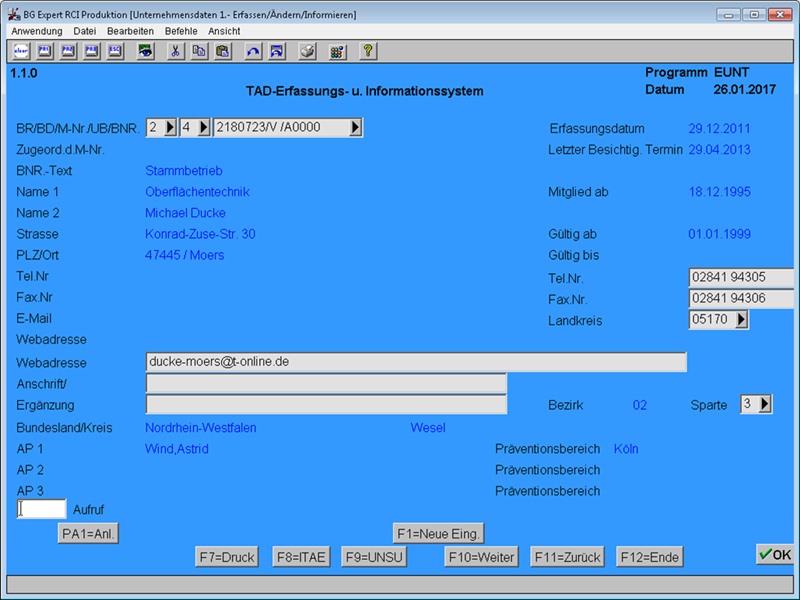This screenshot has width=800, height=600.
Task: Click the printer icon in toolbar
Action: tap(308, 51)
